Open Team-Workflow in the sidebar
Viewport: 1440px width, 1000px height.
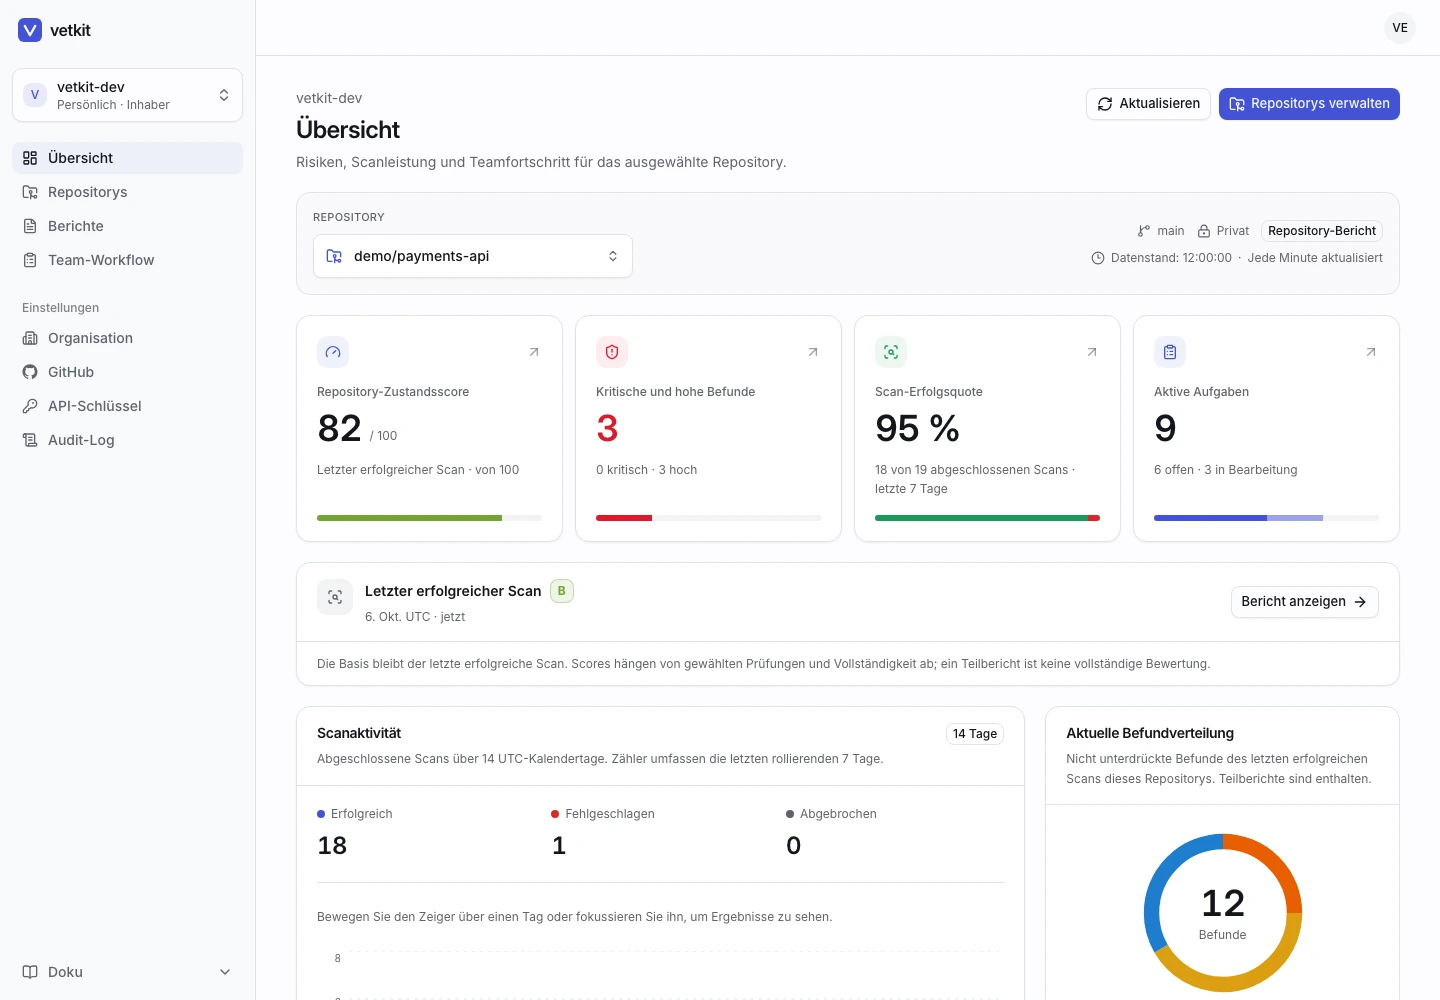click(x=128, y=260)
